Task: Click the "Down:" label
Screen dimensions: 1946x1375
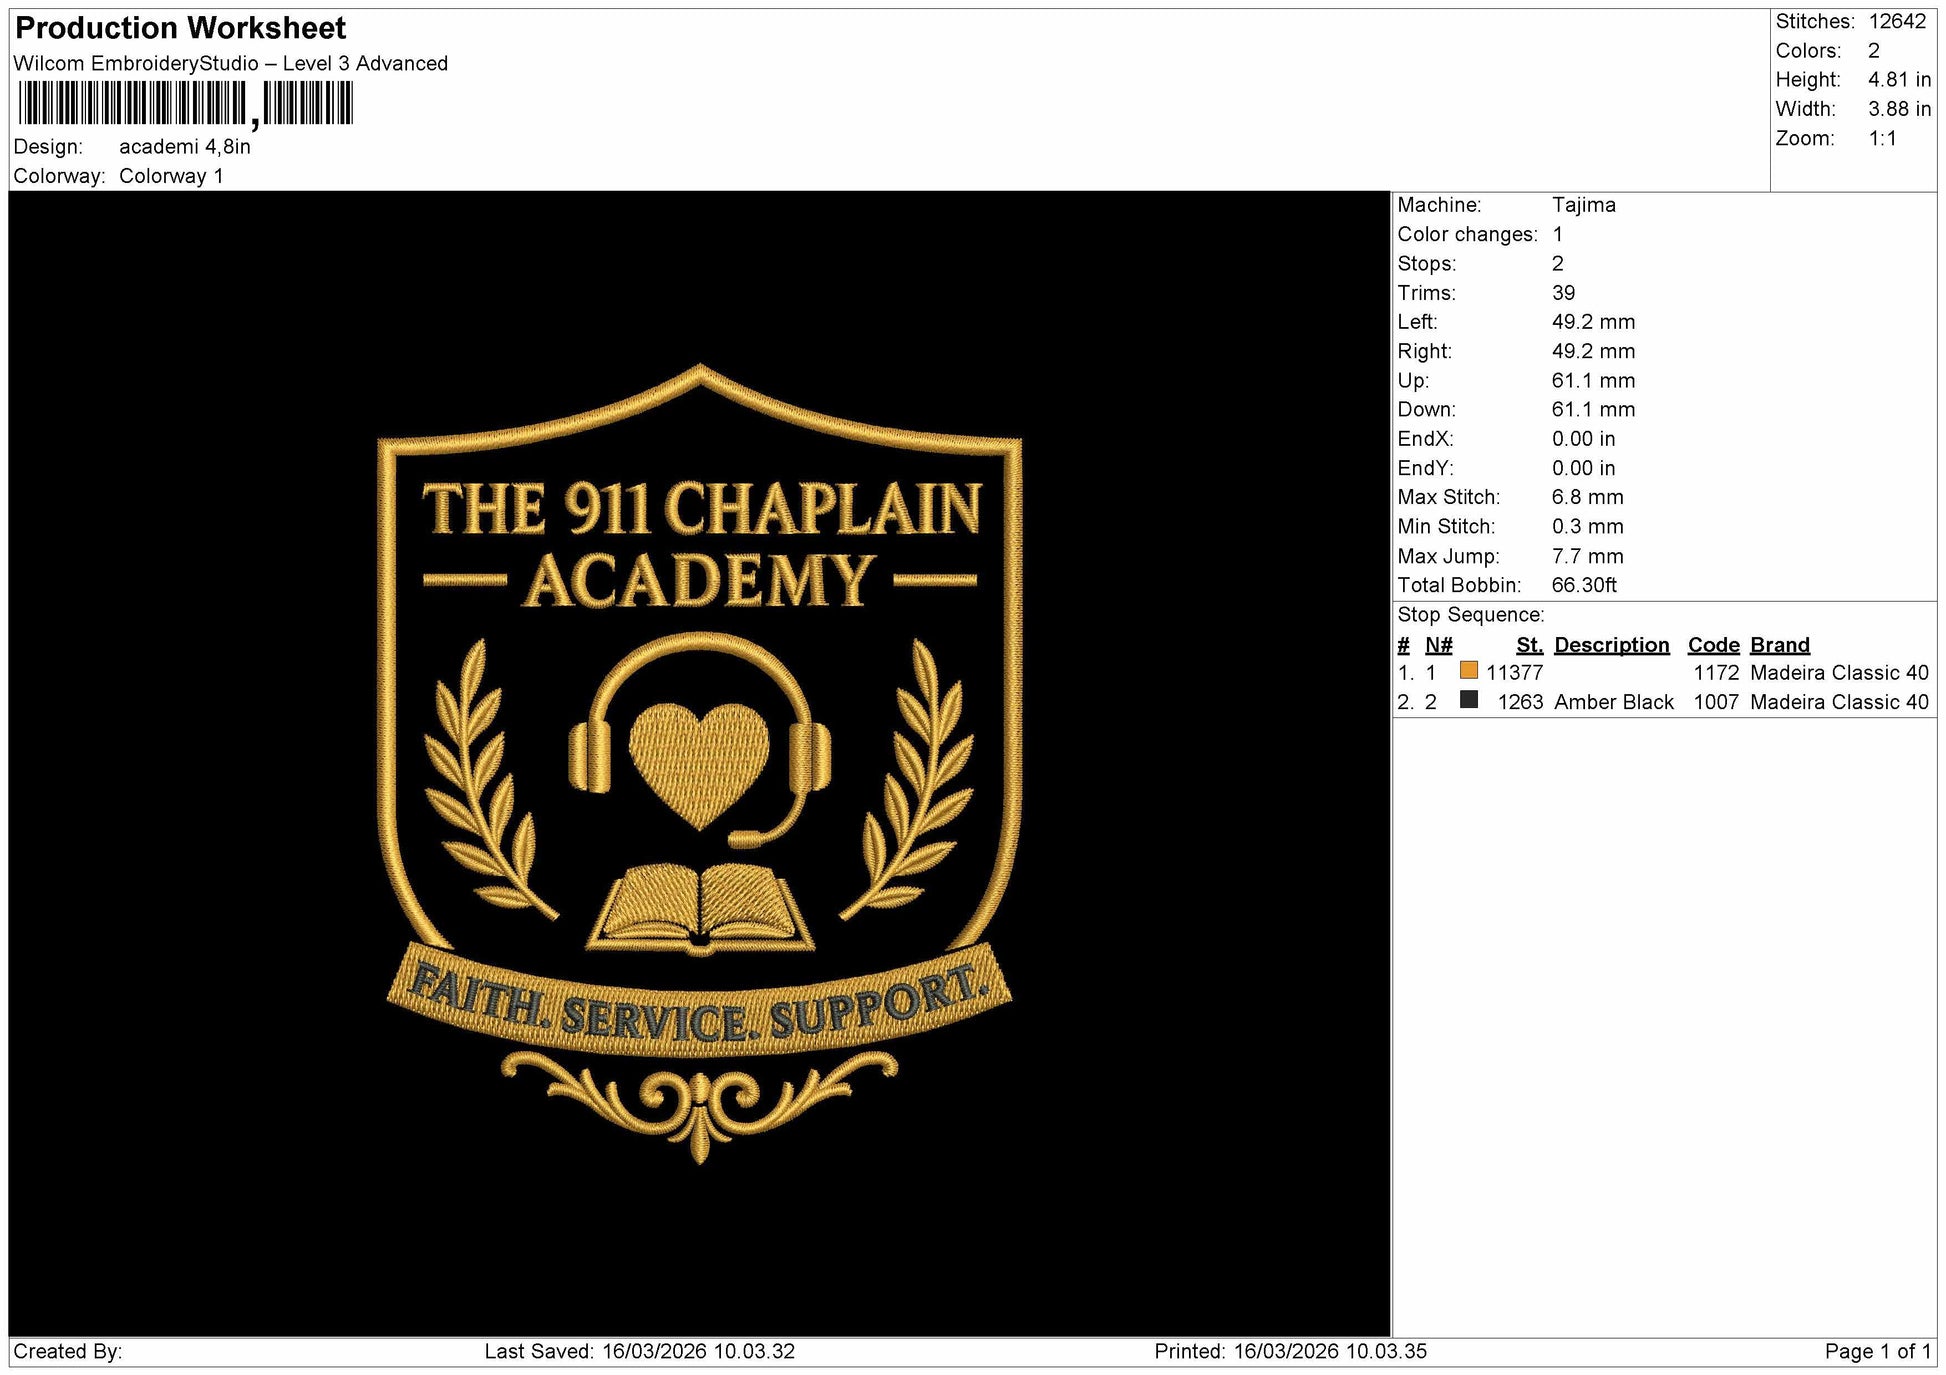Action: pyautogui.click(x=1427, y=409)
